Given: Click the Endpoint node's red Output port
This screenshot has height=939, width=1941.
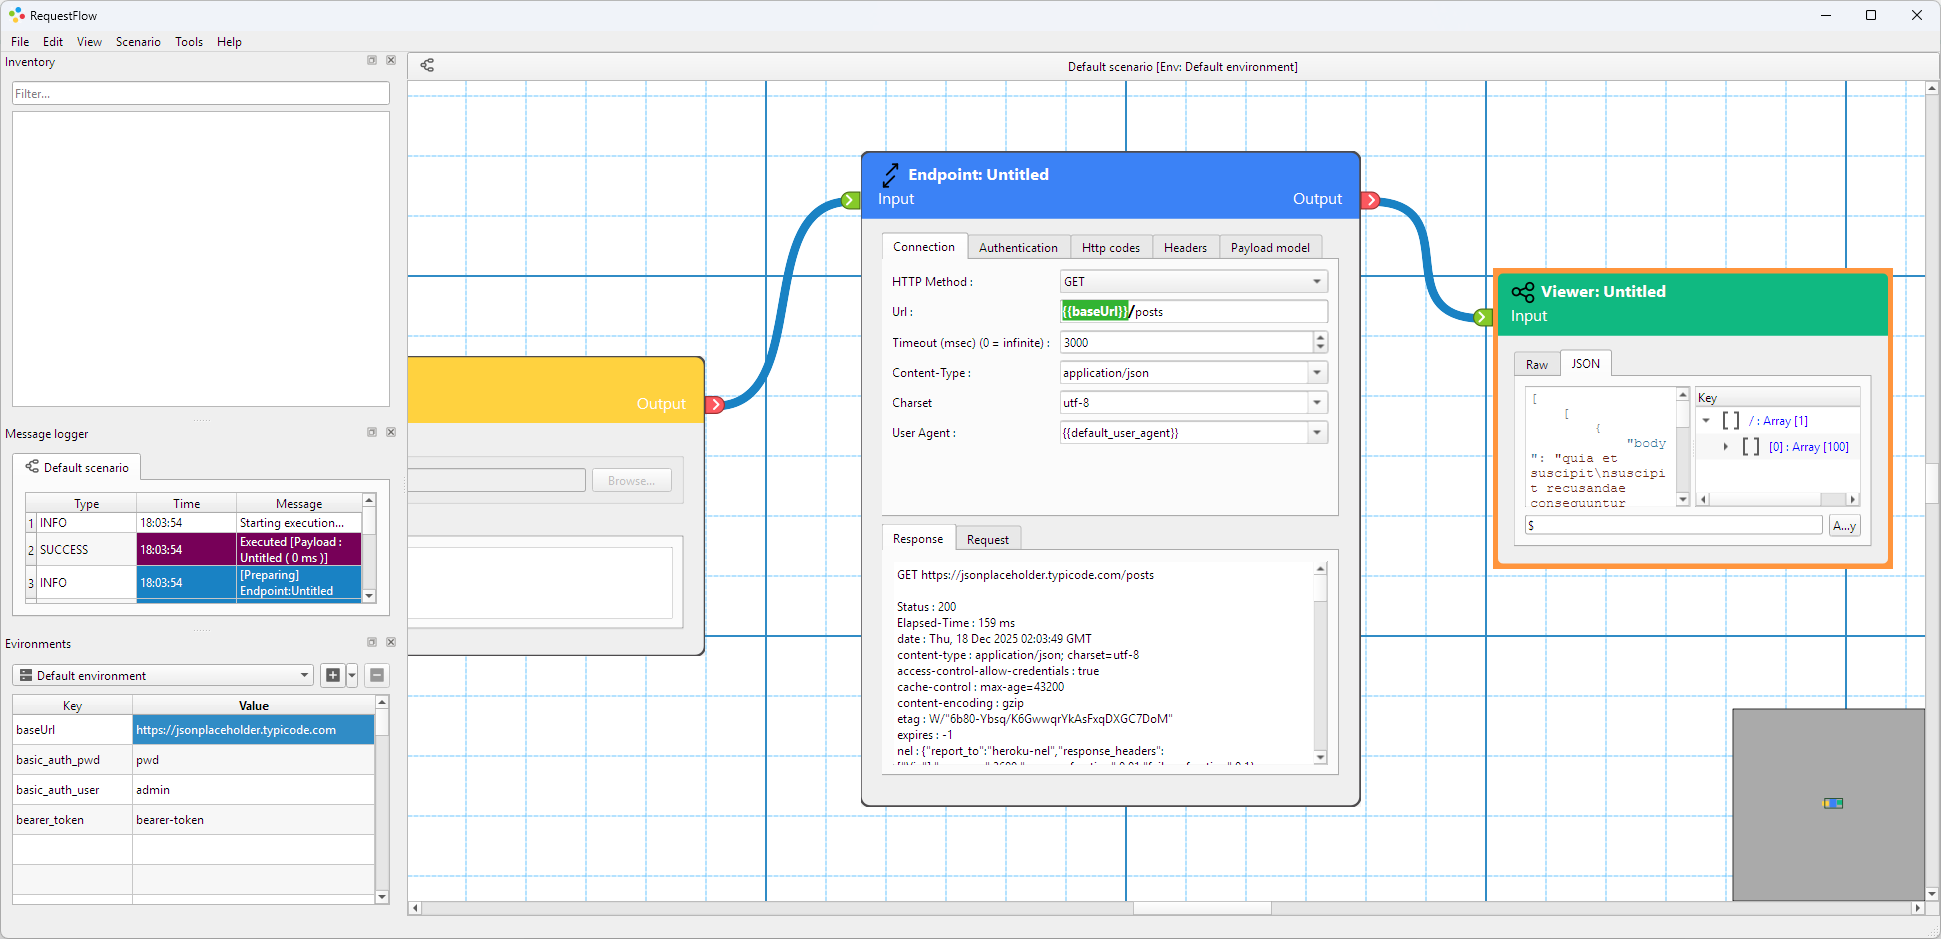Looking at the screenshot, I should [x=1371, y=200].
